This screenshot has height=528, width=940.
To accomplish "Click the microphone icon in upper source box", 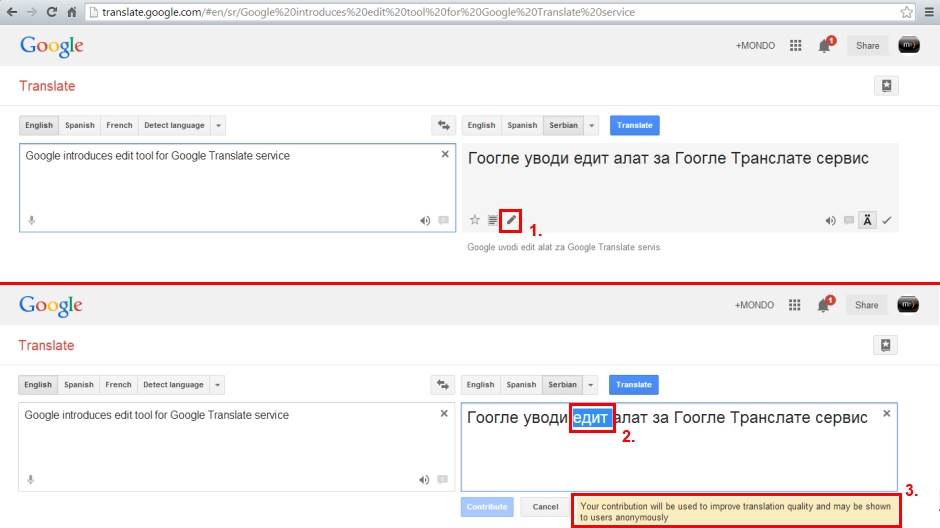I will click(x=31, y=220).
